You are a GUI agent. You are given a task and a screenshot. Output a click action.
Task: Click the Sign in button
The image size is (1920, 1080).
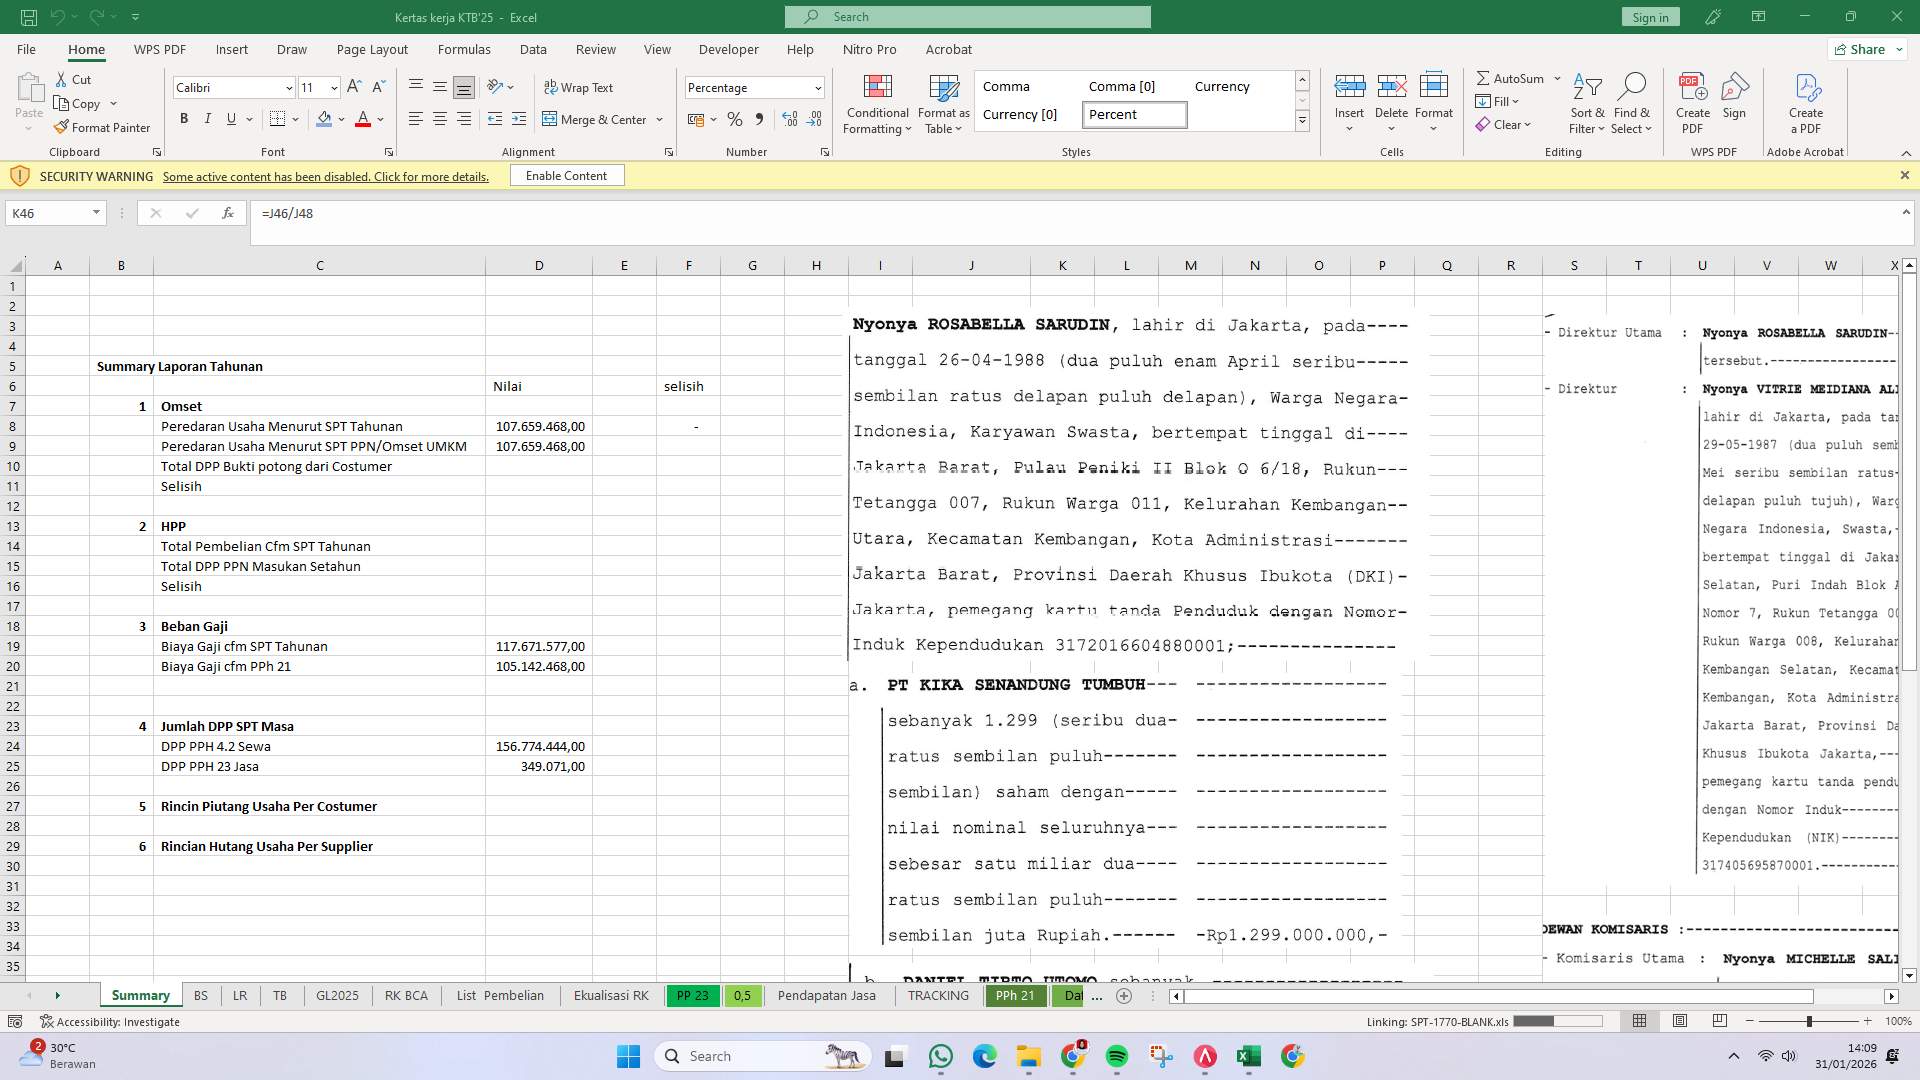pyautogui.click(x=1649, y=16)
